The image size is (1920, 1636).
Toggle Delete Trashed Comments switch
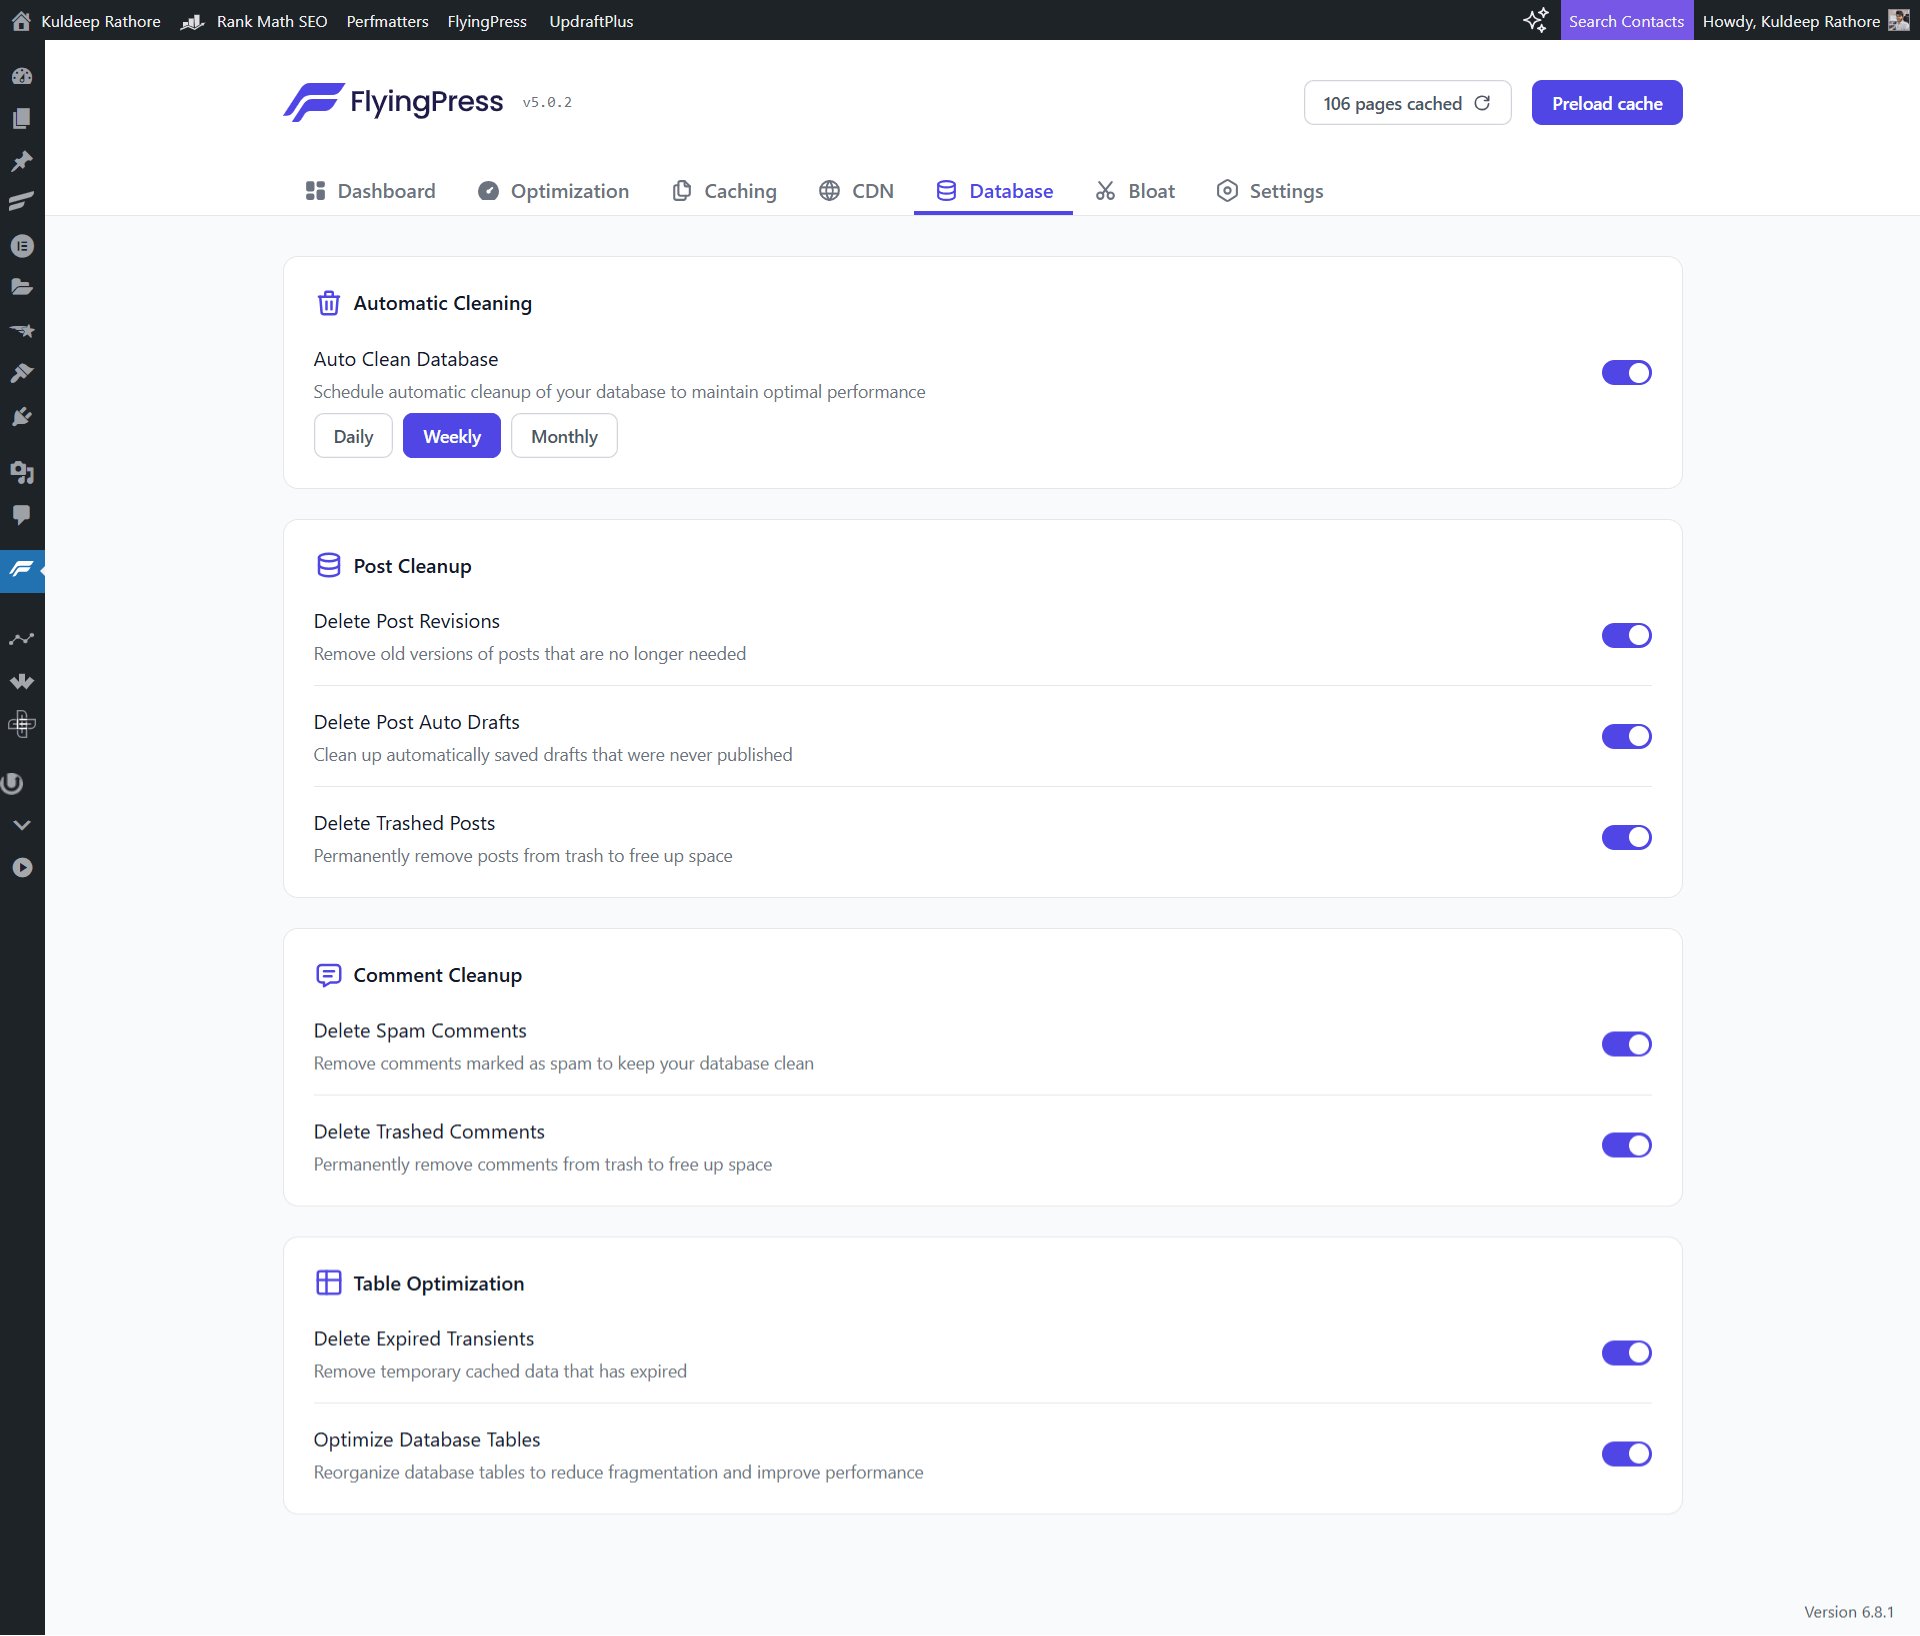coord(1626,1146)
